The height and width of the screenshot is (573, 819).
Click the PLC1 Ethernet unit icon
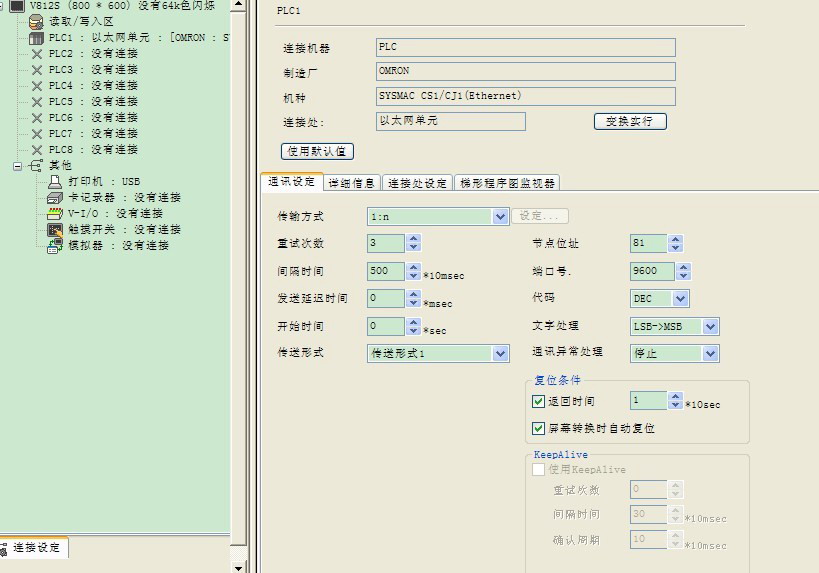coord(37,38)
